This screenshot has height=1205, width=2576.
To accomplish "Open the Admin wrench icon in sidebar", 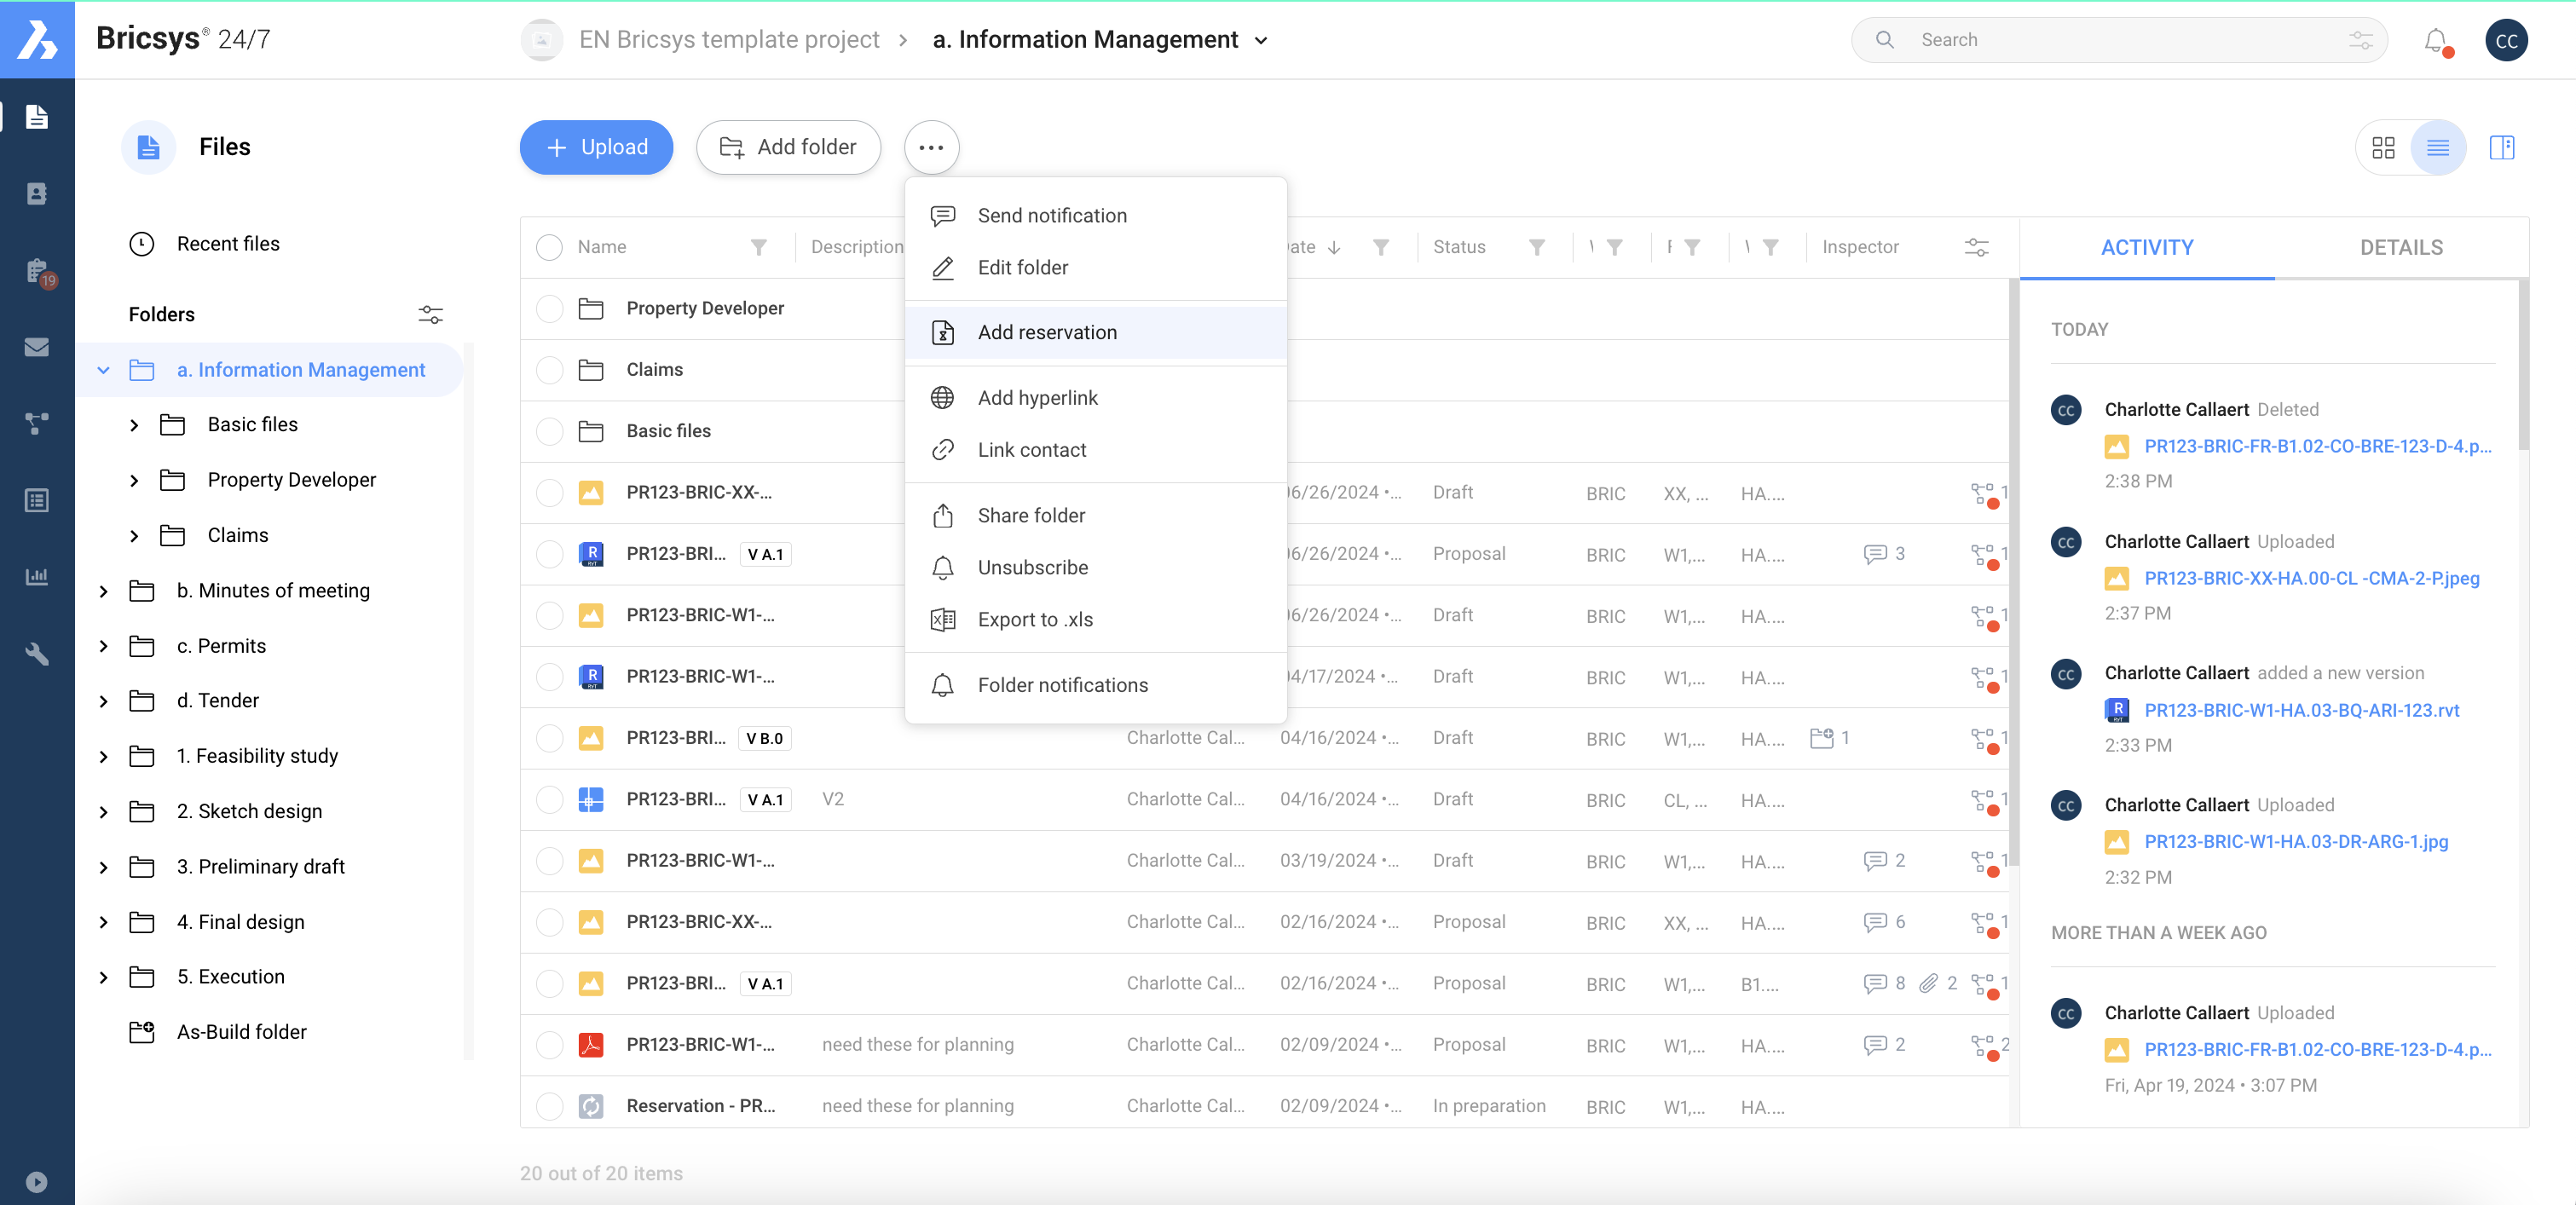I will [x=37, y=654].
